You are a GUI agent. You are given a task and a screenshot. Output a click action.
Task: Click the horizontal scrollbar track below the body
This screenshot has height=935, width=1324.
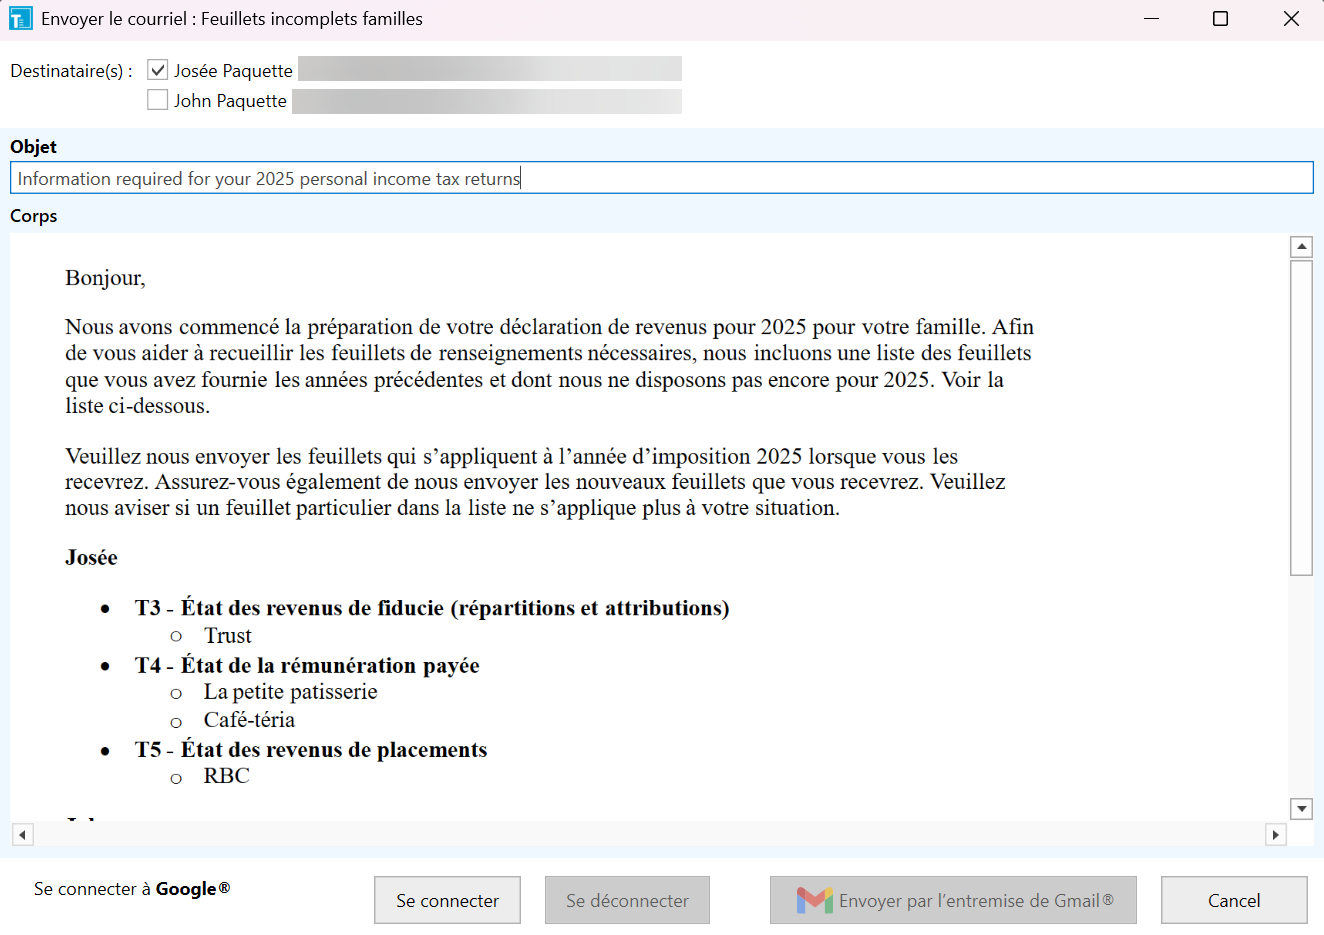point(648,834)
